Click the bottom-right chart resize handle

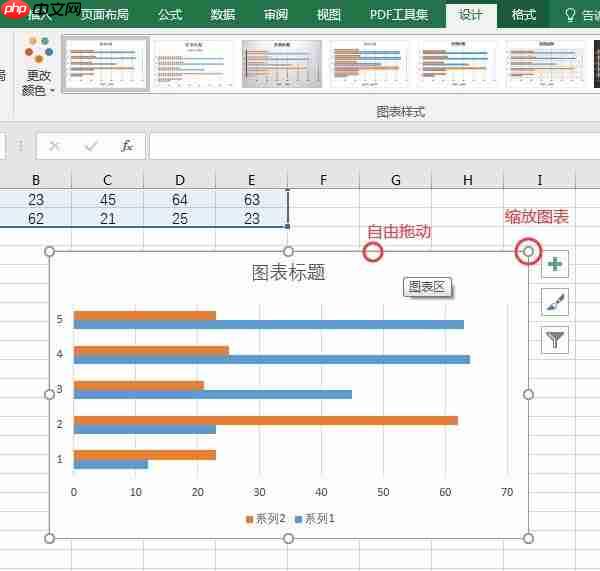click(528, 538)
